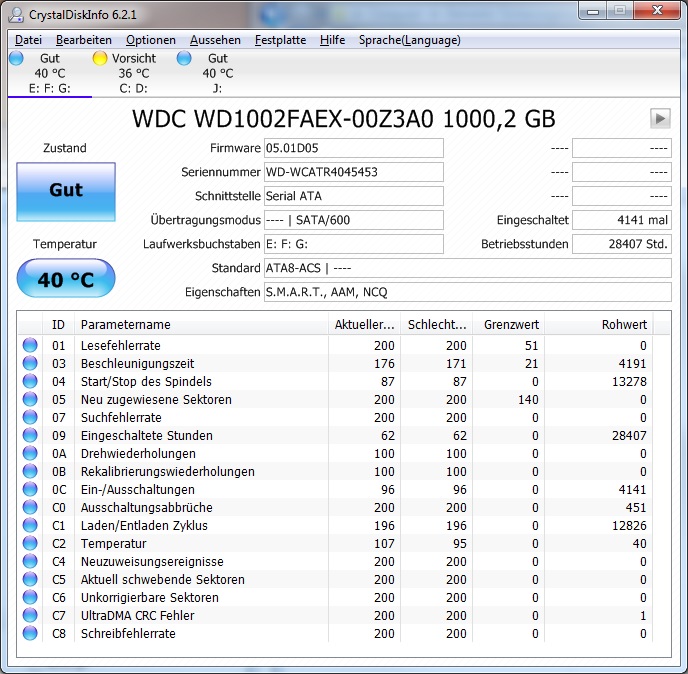Click the Eingeschaltet field 4141 mal

(622, 220)
